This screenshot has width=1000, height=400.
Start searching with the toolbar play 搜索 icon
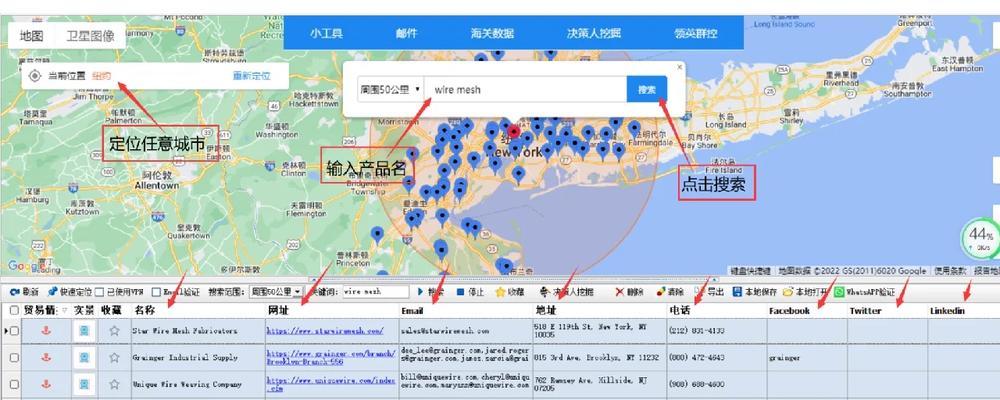(x=420, y=292)
